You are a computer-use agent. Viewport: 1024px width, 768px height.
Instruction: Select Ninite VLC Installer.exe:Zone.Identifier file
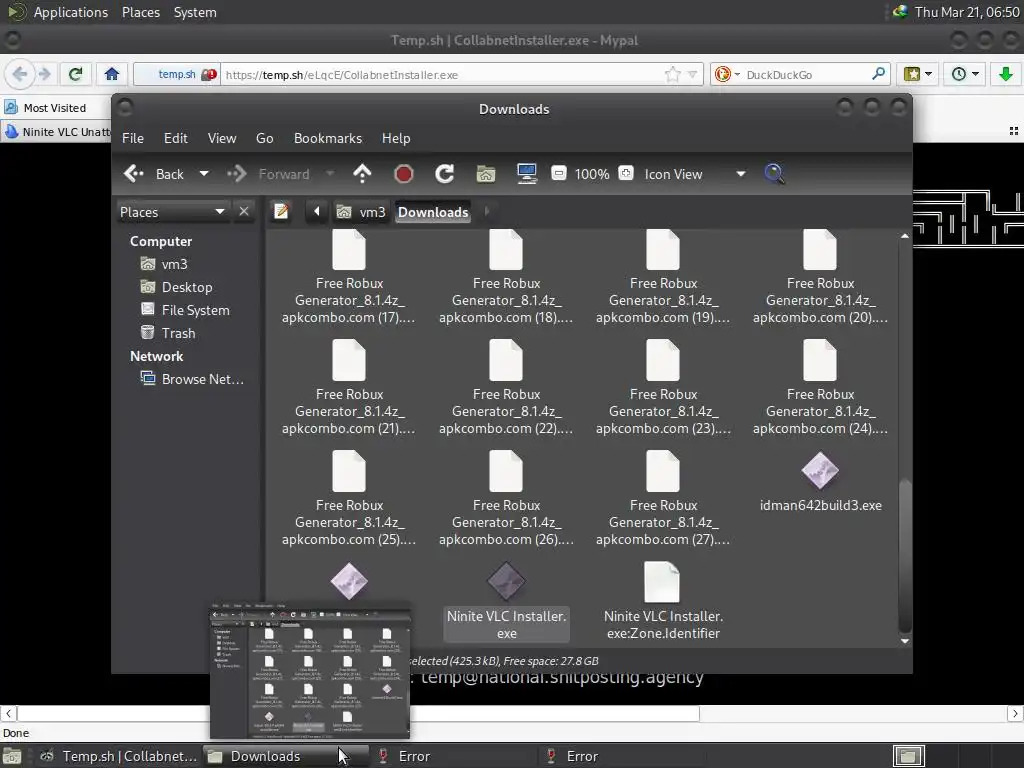(x=663, y=601)
